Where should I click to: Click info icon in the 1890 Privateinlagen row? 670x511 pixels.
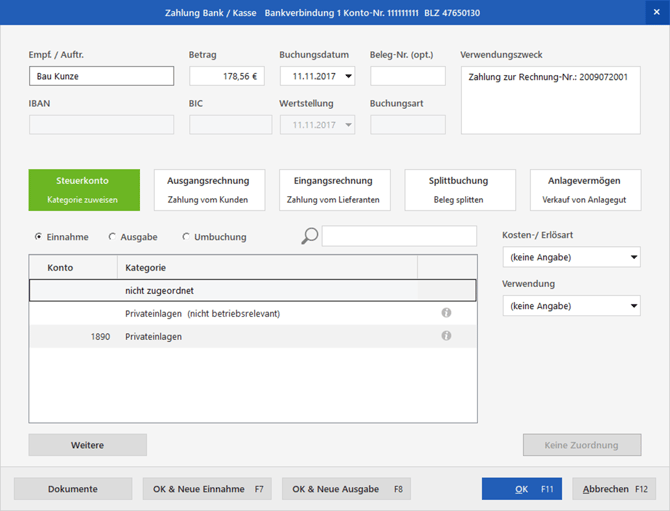(446, 336)
